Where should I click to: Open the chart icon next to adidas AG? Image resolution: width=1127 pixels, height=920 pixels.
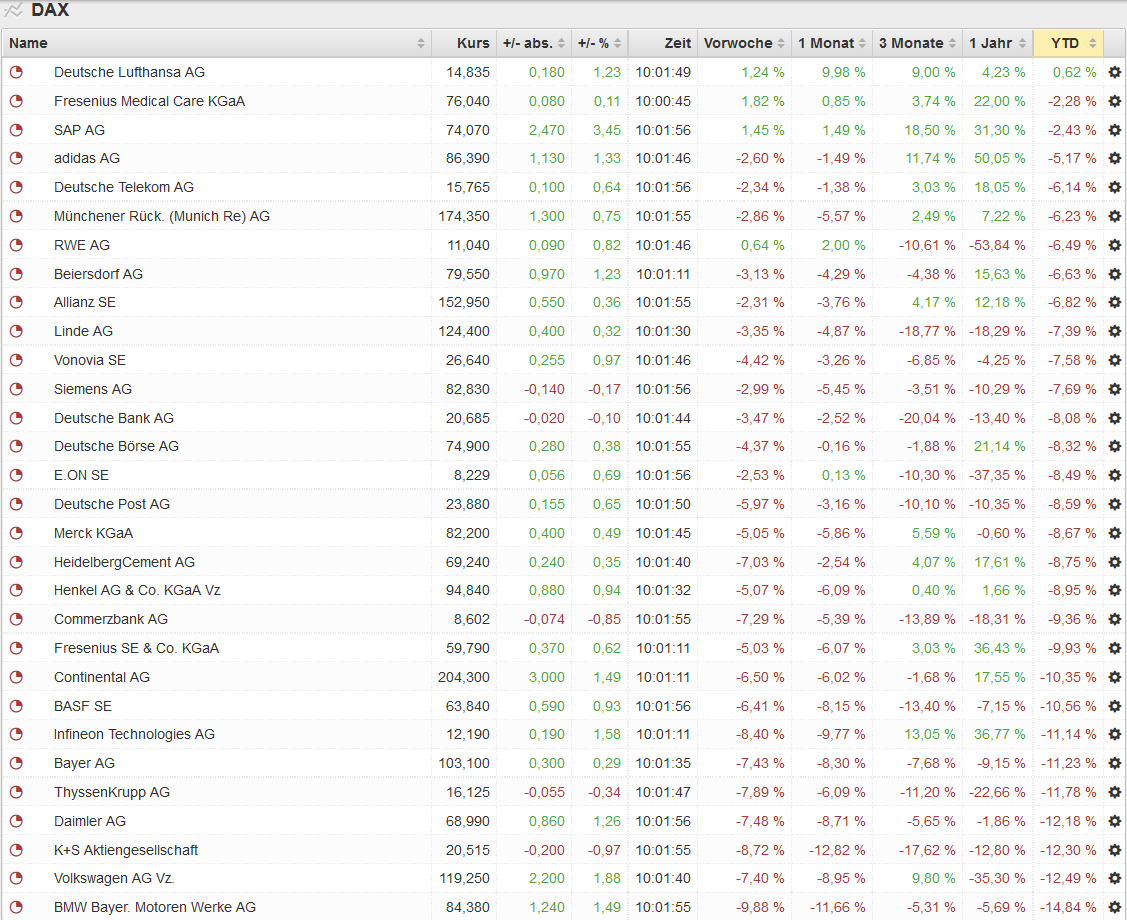(x=16, y=158)
